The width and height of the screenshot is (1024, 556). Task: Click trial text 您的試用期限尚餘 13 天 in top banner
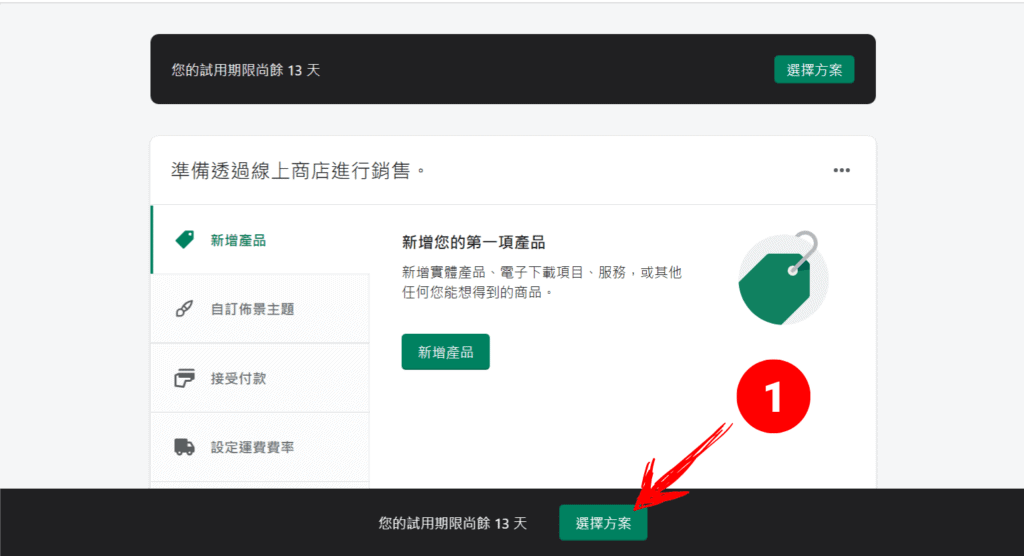tap(246, 70)
